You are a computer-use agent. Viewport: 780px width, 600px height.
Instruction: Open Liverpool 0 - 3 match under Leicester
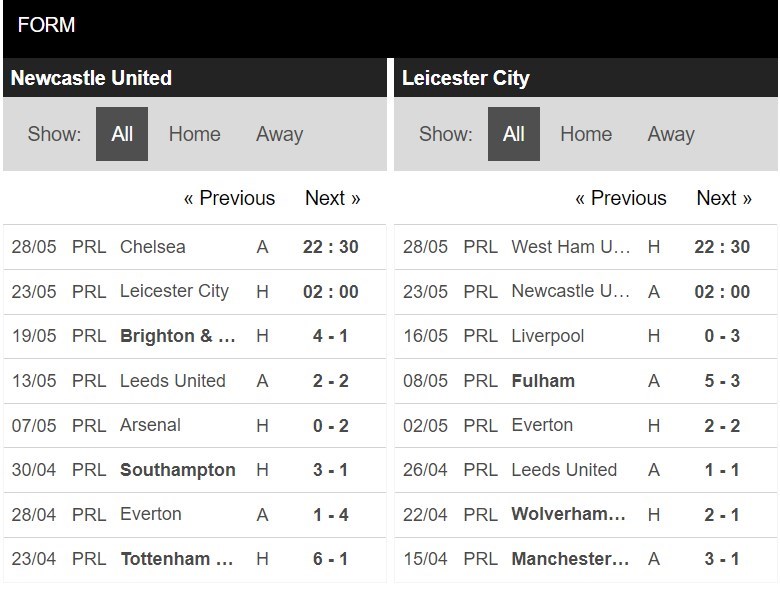click(586, 336)
